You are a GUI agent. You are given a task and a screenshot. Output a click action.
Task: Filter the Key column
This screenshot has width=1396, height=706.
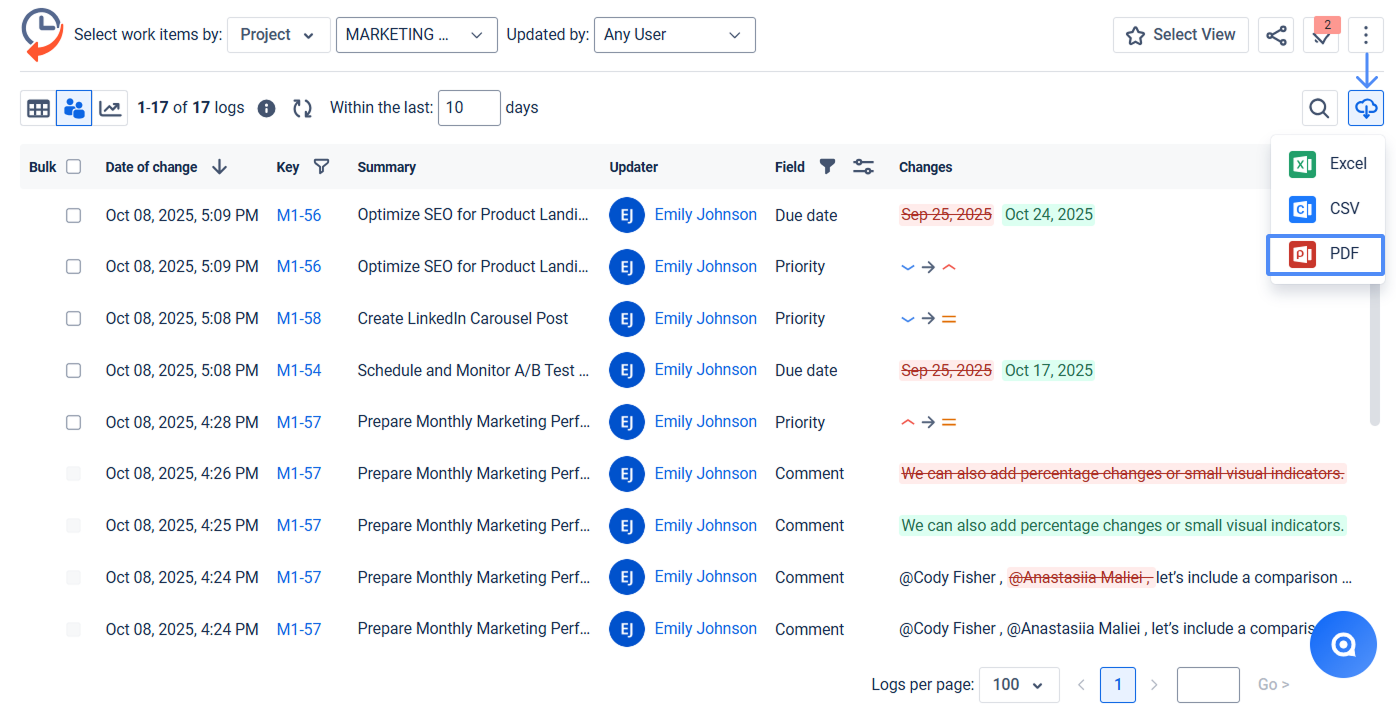[x=321, y=167]
